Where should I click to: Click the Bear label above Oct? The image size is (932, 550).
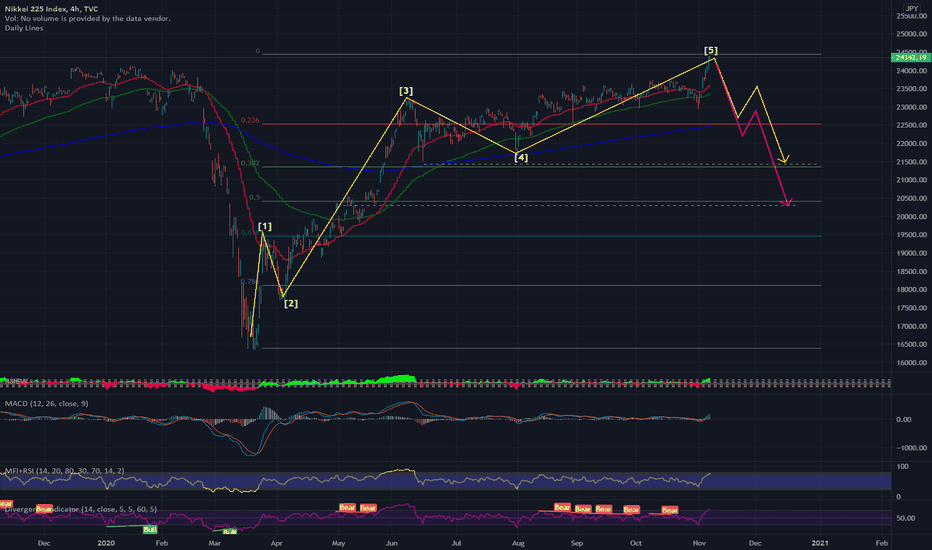click(631, 510)
